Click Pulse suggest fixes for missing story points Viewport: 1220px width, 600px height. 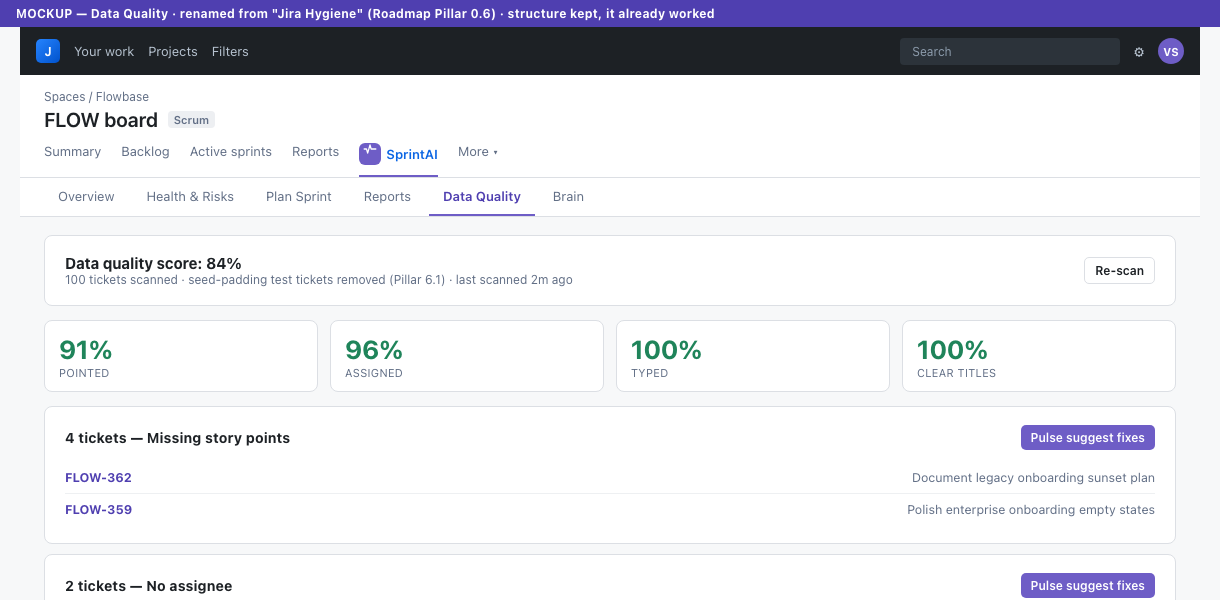click(x=1088, y=438)
